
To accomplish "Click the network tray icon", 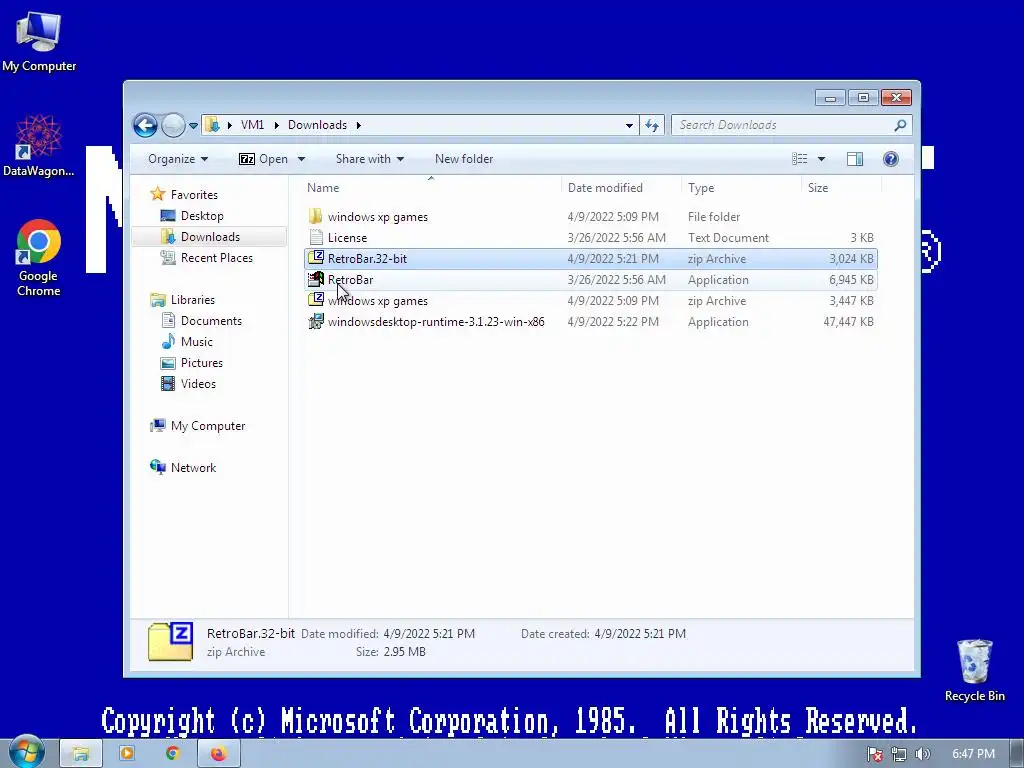I will pyautogui.click(x=899, y=754).
